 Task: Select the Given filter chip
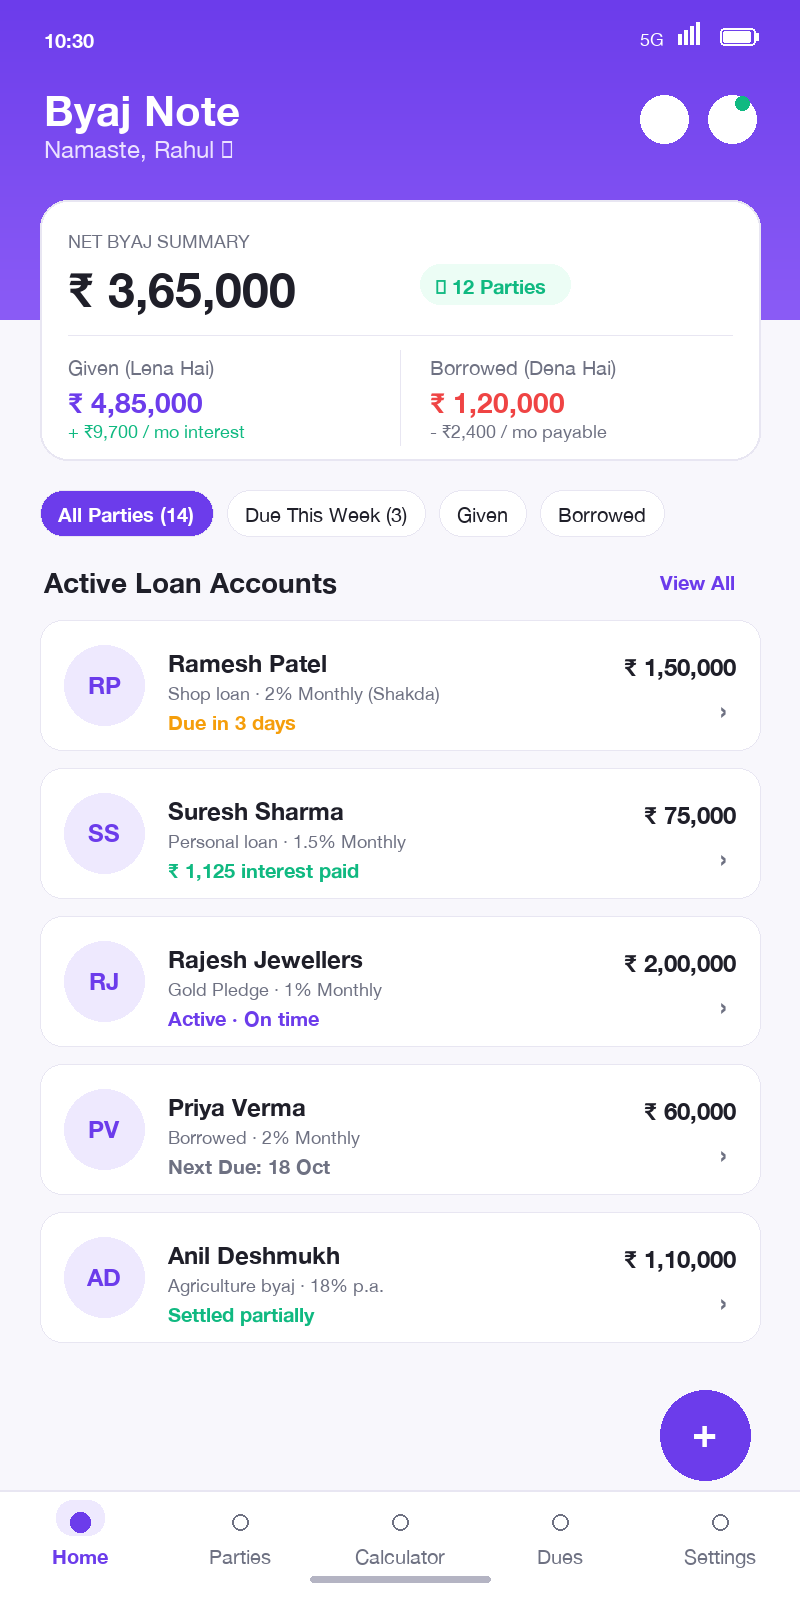point(482,514)
